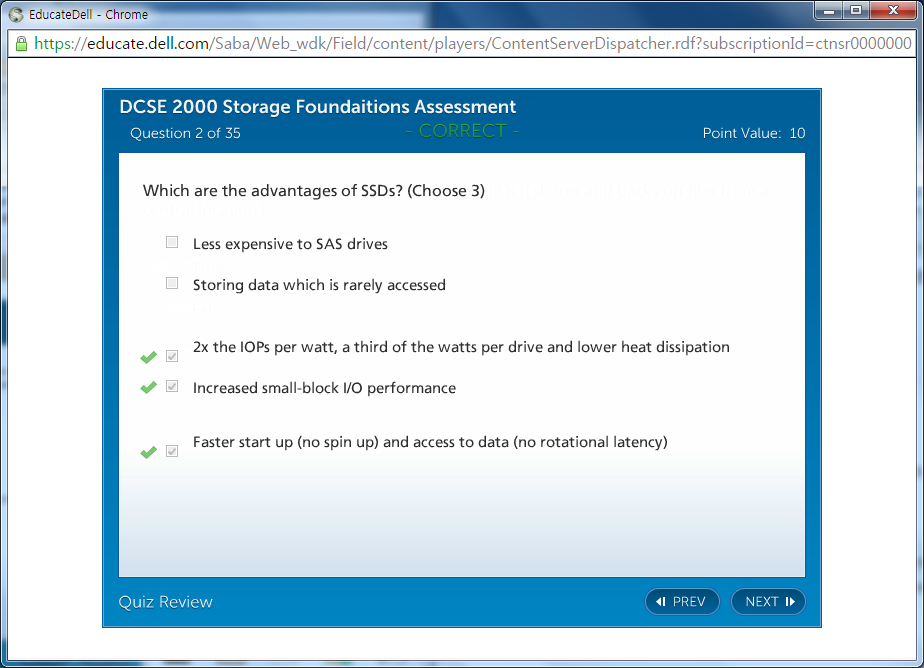The height and width of the screenshot is (668, 924).
Task: Uncheck the 'Faster start up (no spin up)' checkbox
Action: (x=172, y=452)
